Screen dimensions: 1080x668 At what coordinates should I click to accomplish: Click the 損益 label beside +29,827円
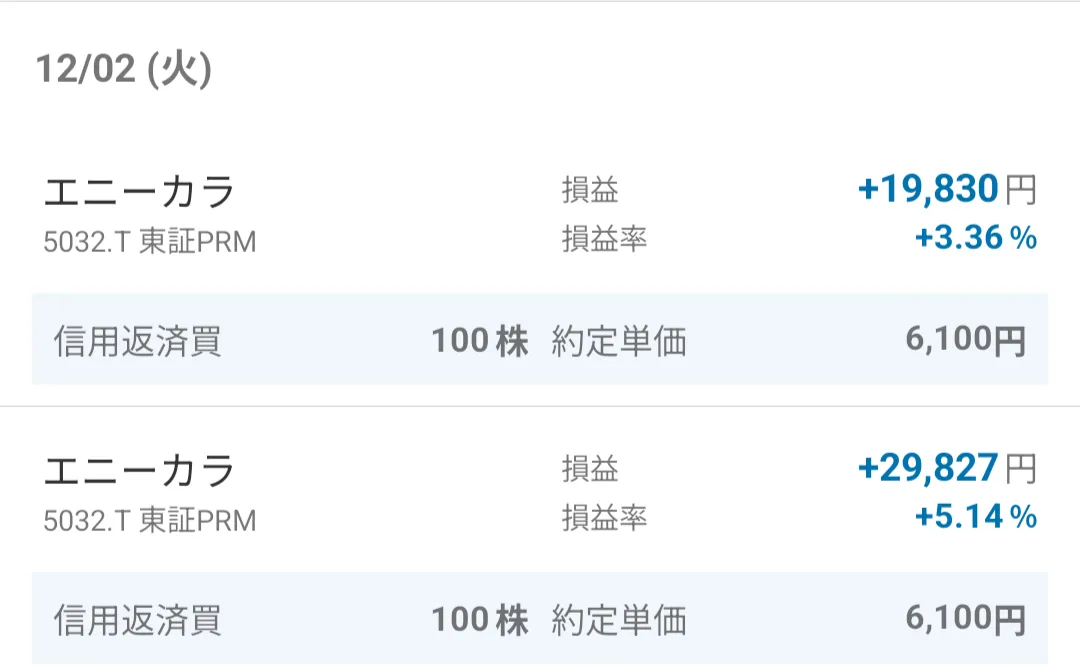coord(590,469)
